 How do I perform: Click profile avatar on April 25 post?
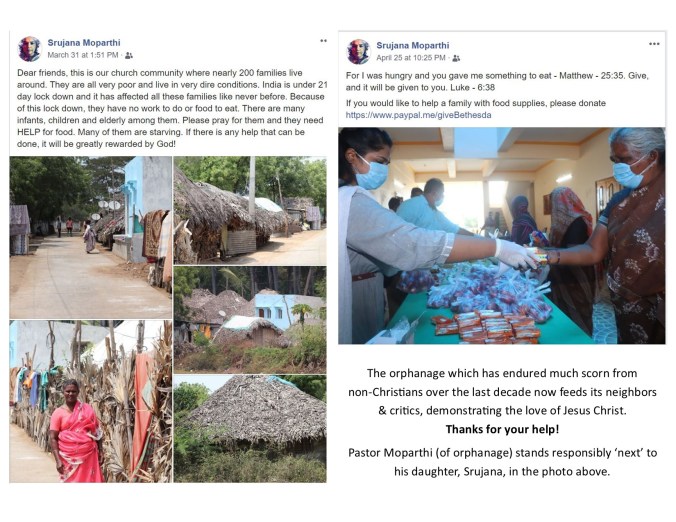pyautogui.click(x=359, y=52)
